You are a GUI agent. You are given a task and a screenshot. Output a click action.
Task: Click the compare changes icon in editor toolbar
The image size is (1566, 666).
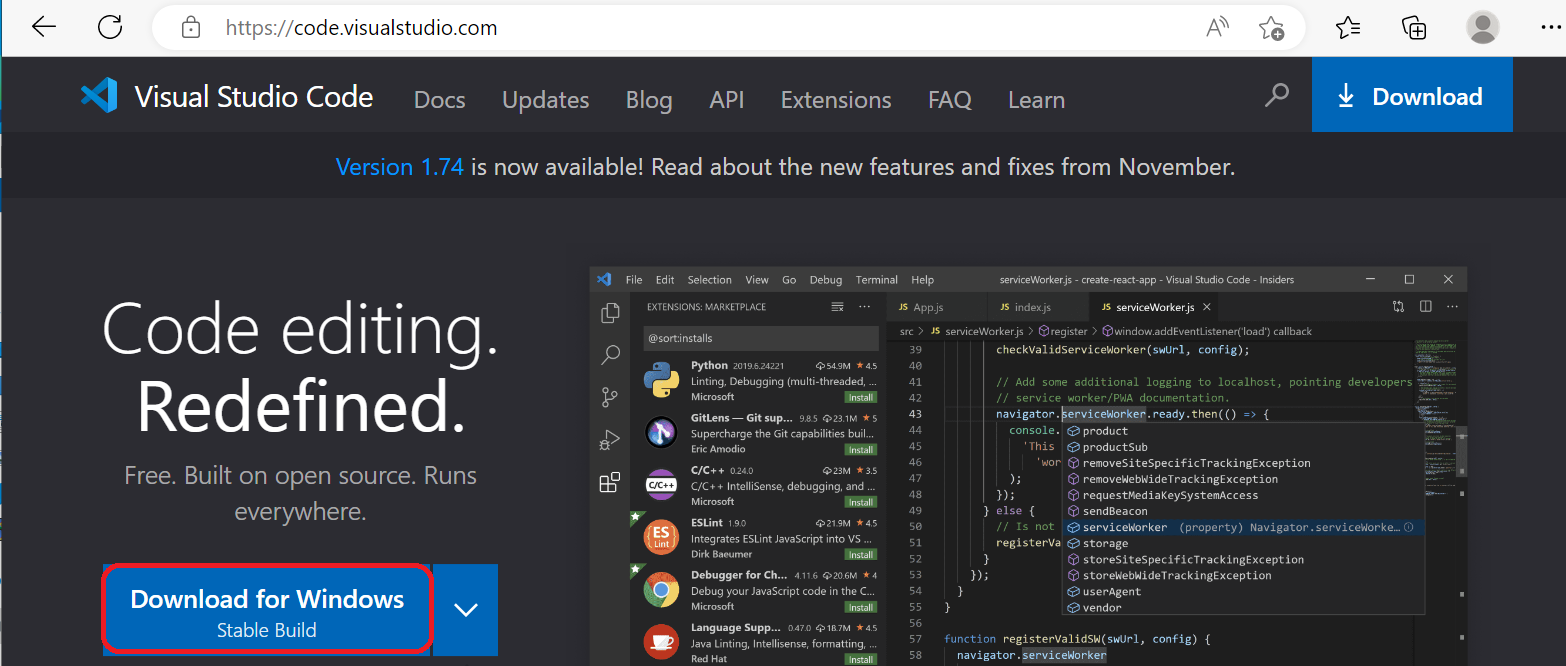pyautogui.click(x=1399, y=307)
